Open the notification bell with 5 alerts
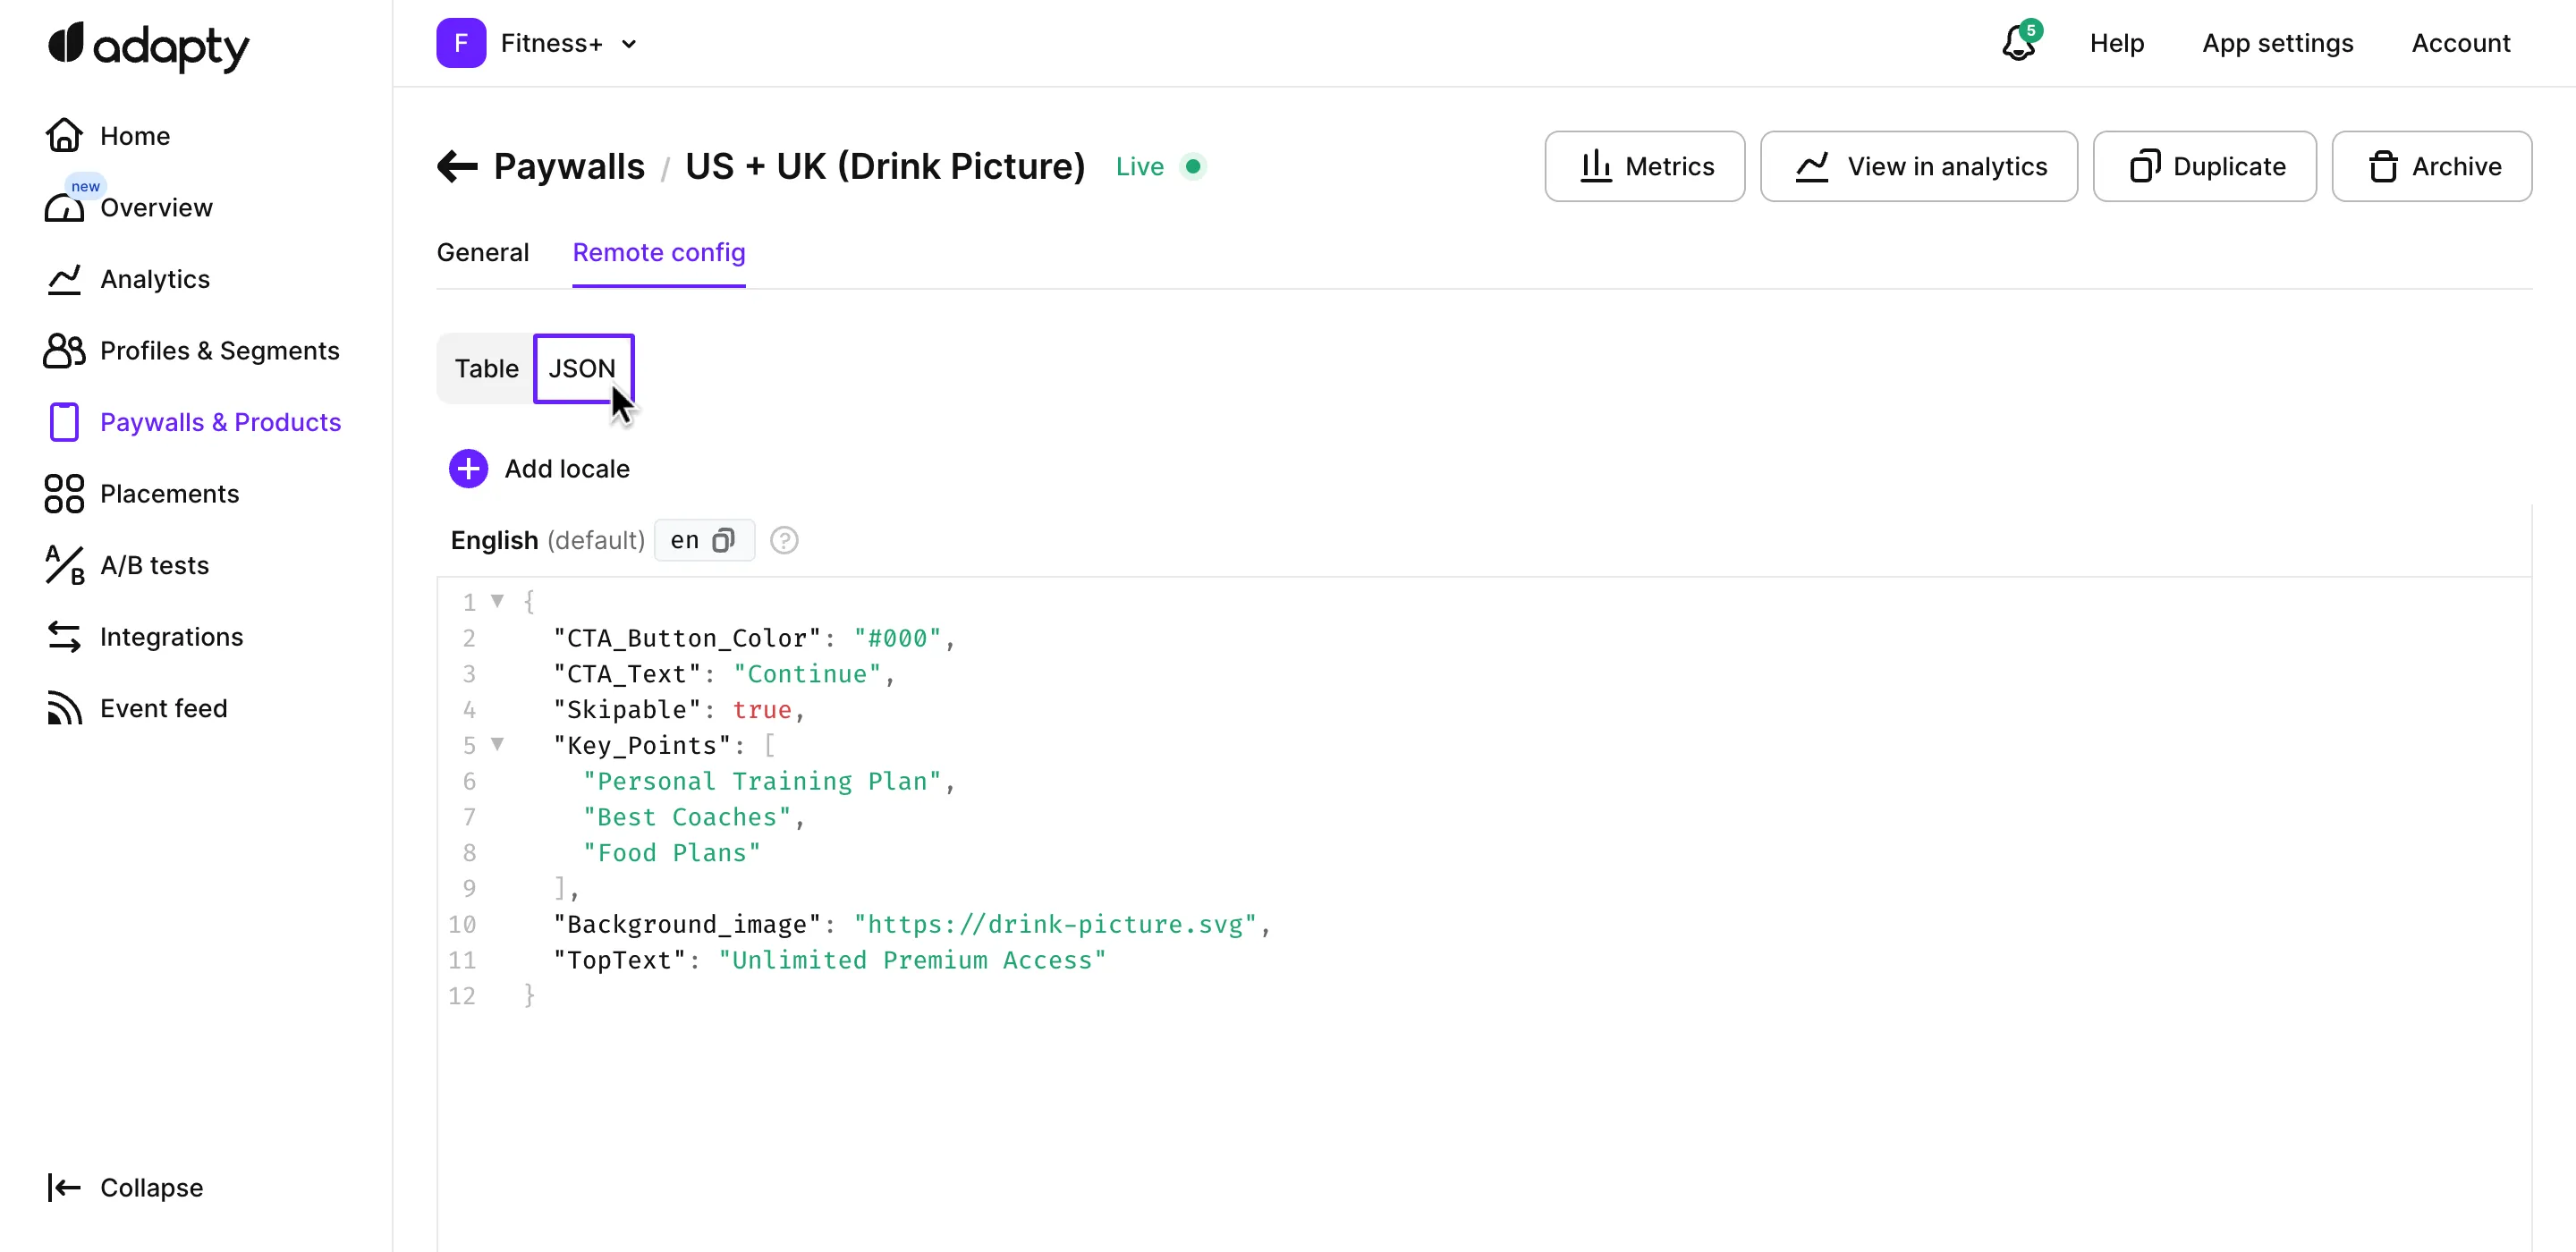The width and height of the screenshot is (2576, 1252). [2018, 45]
